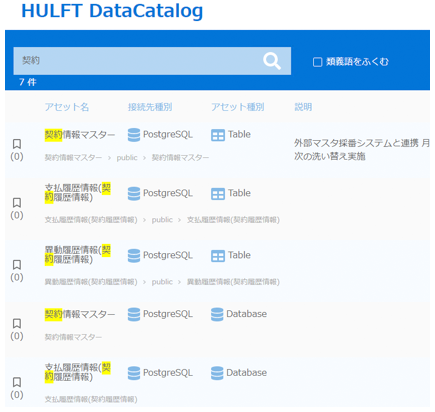Sort by 接続先種別 column header
Screen dimensions: 435x412
[150, 107]
